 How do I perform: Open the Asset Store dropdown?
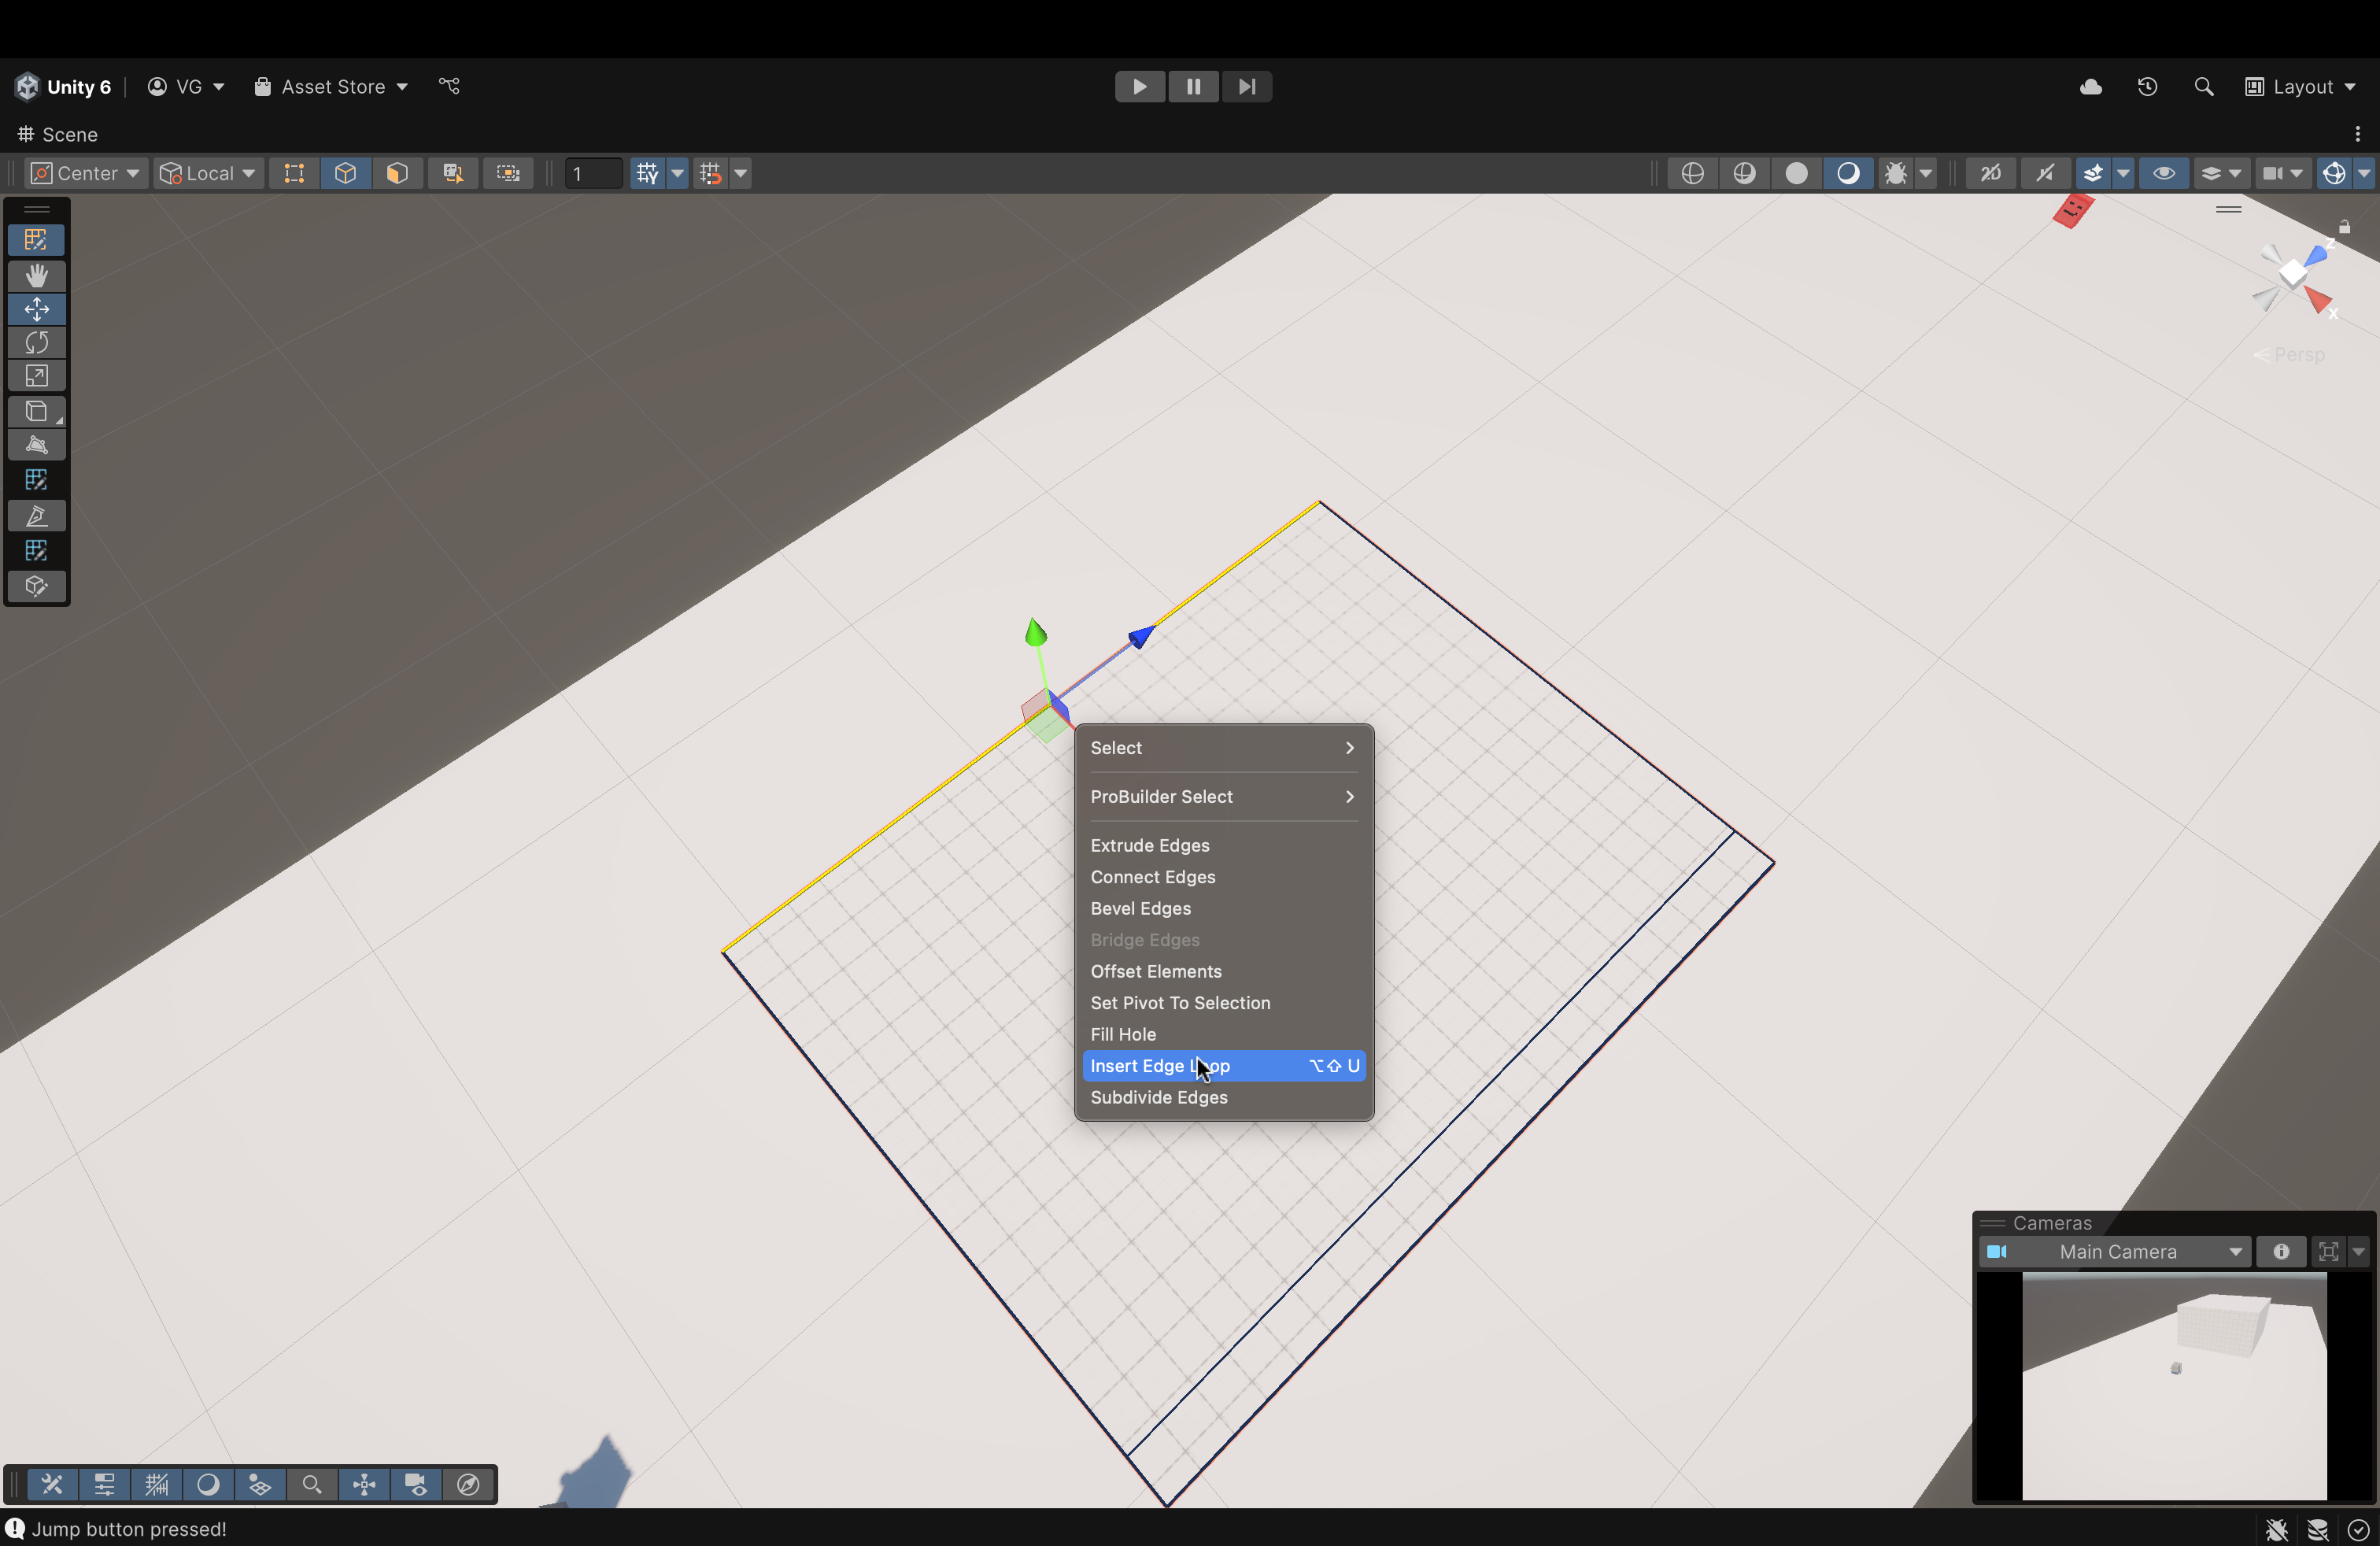(331, 87)
